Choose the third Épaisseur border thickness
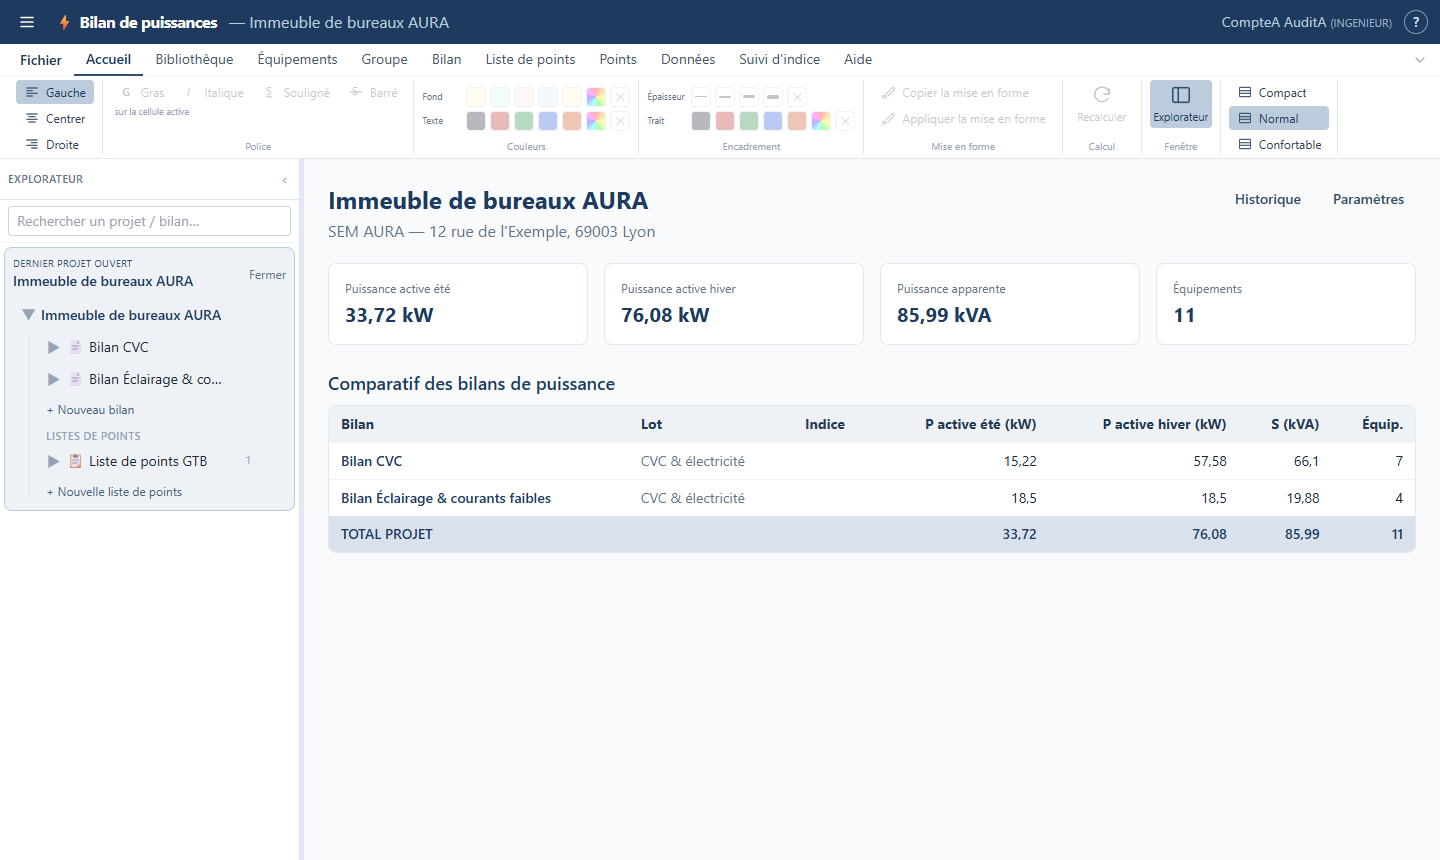 click(x=749, y=97)
